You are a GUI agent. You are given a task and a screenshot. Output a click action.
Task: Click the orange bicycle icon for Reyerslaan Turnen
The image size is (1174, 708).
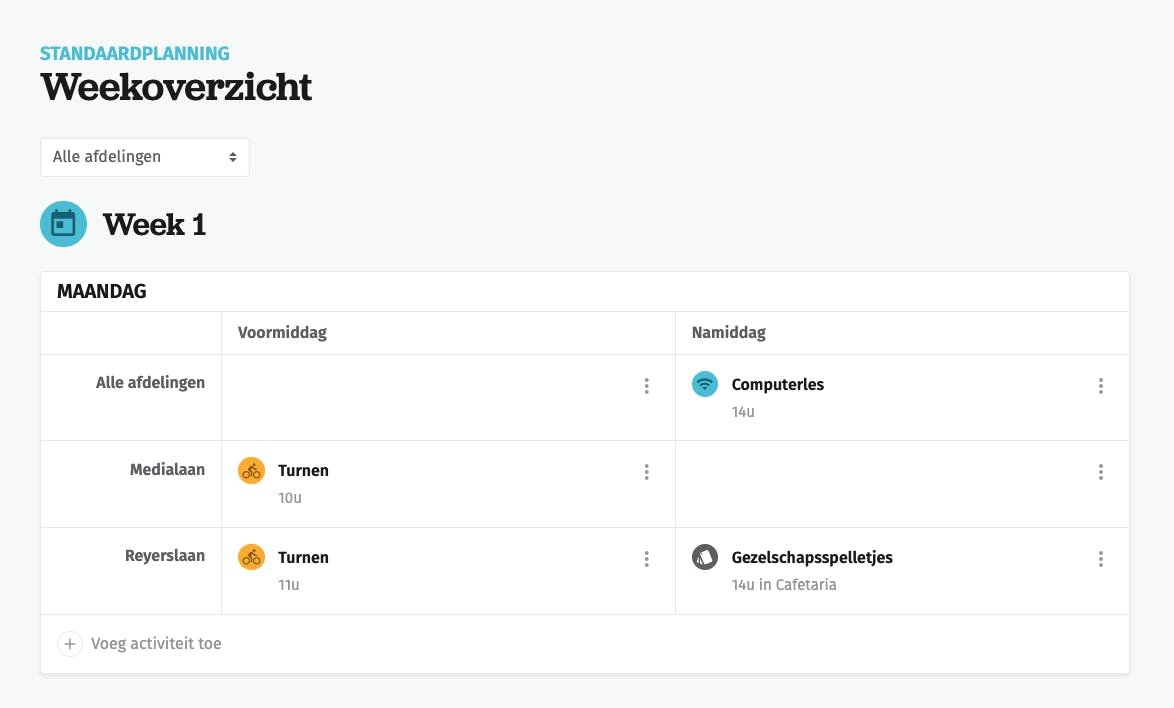point(252,557)
